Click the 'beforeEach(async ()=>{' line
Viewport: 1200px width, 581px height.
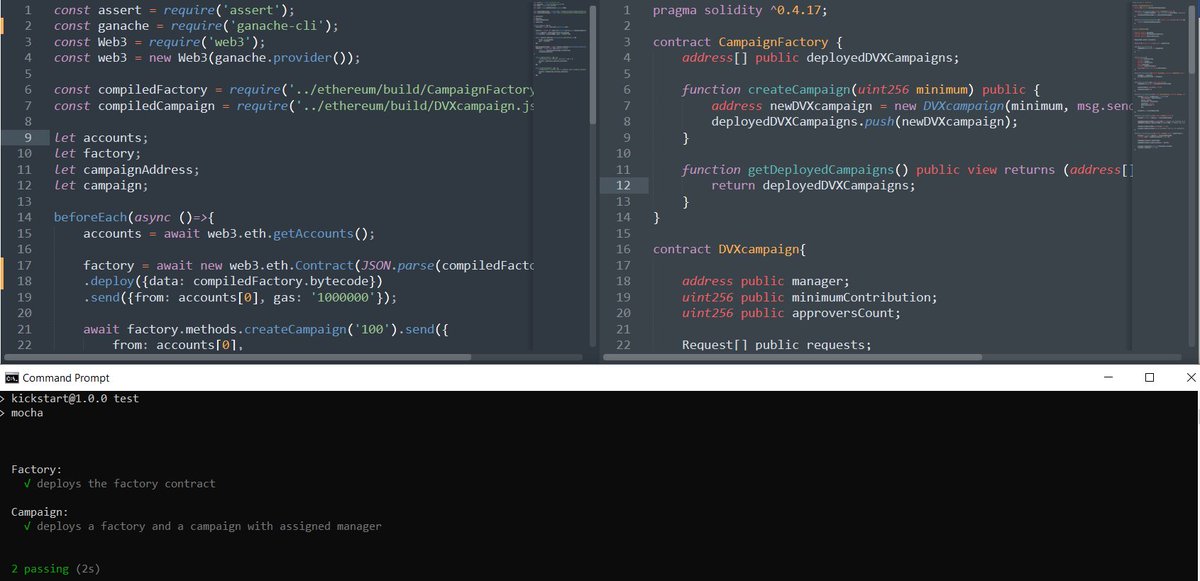134,217
